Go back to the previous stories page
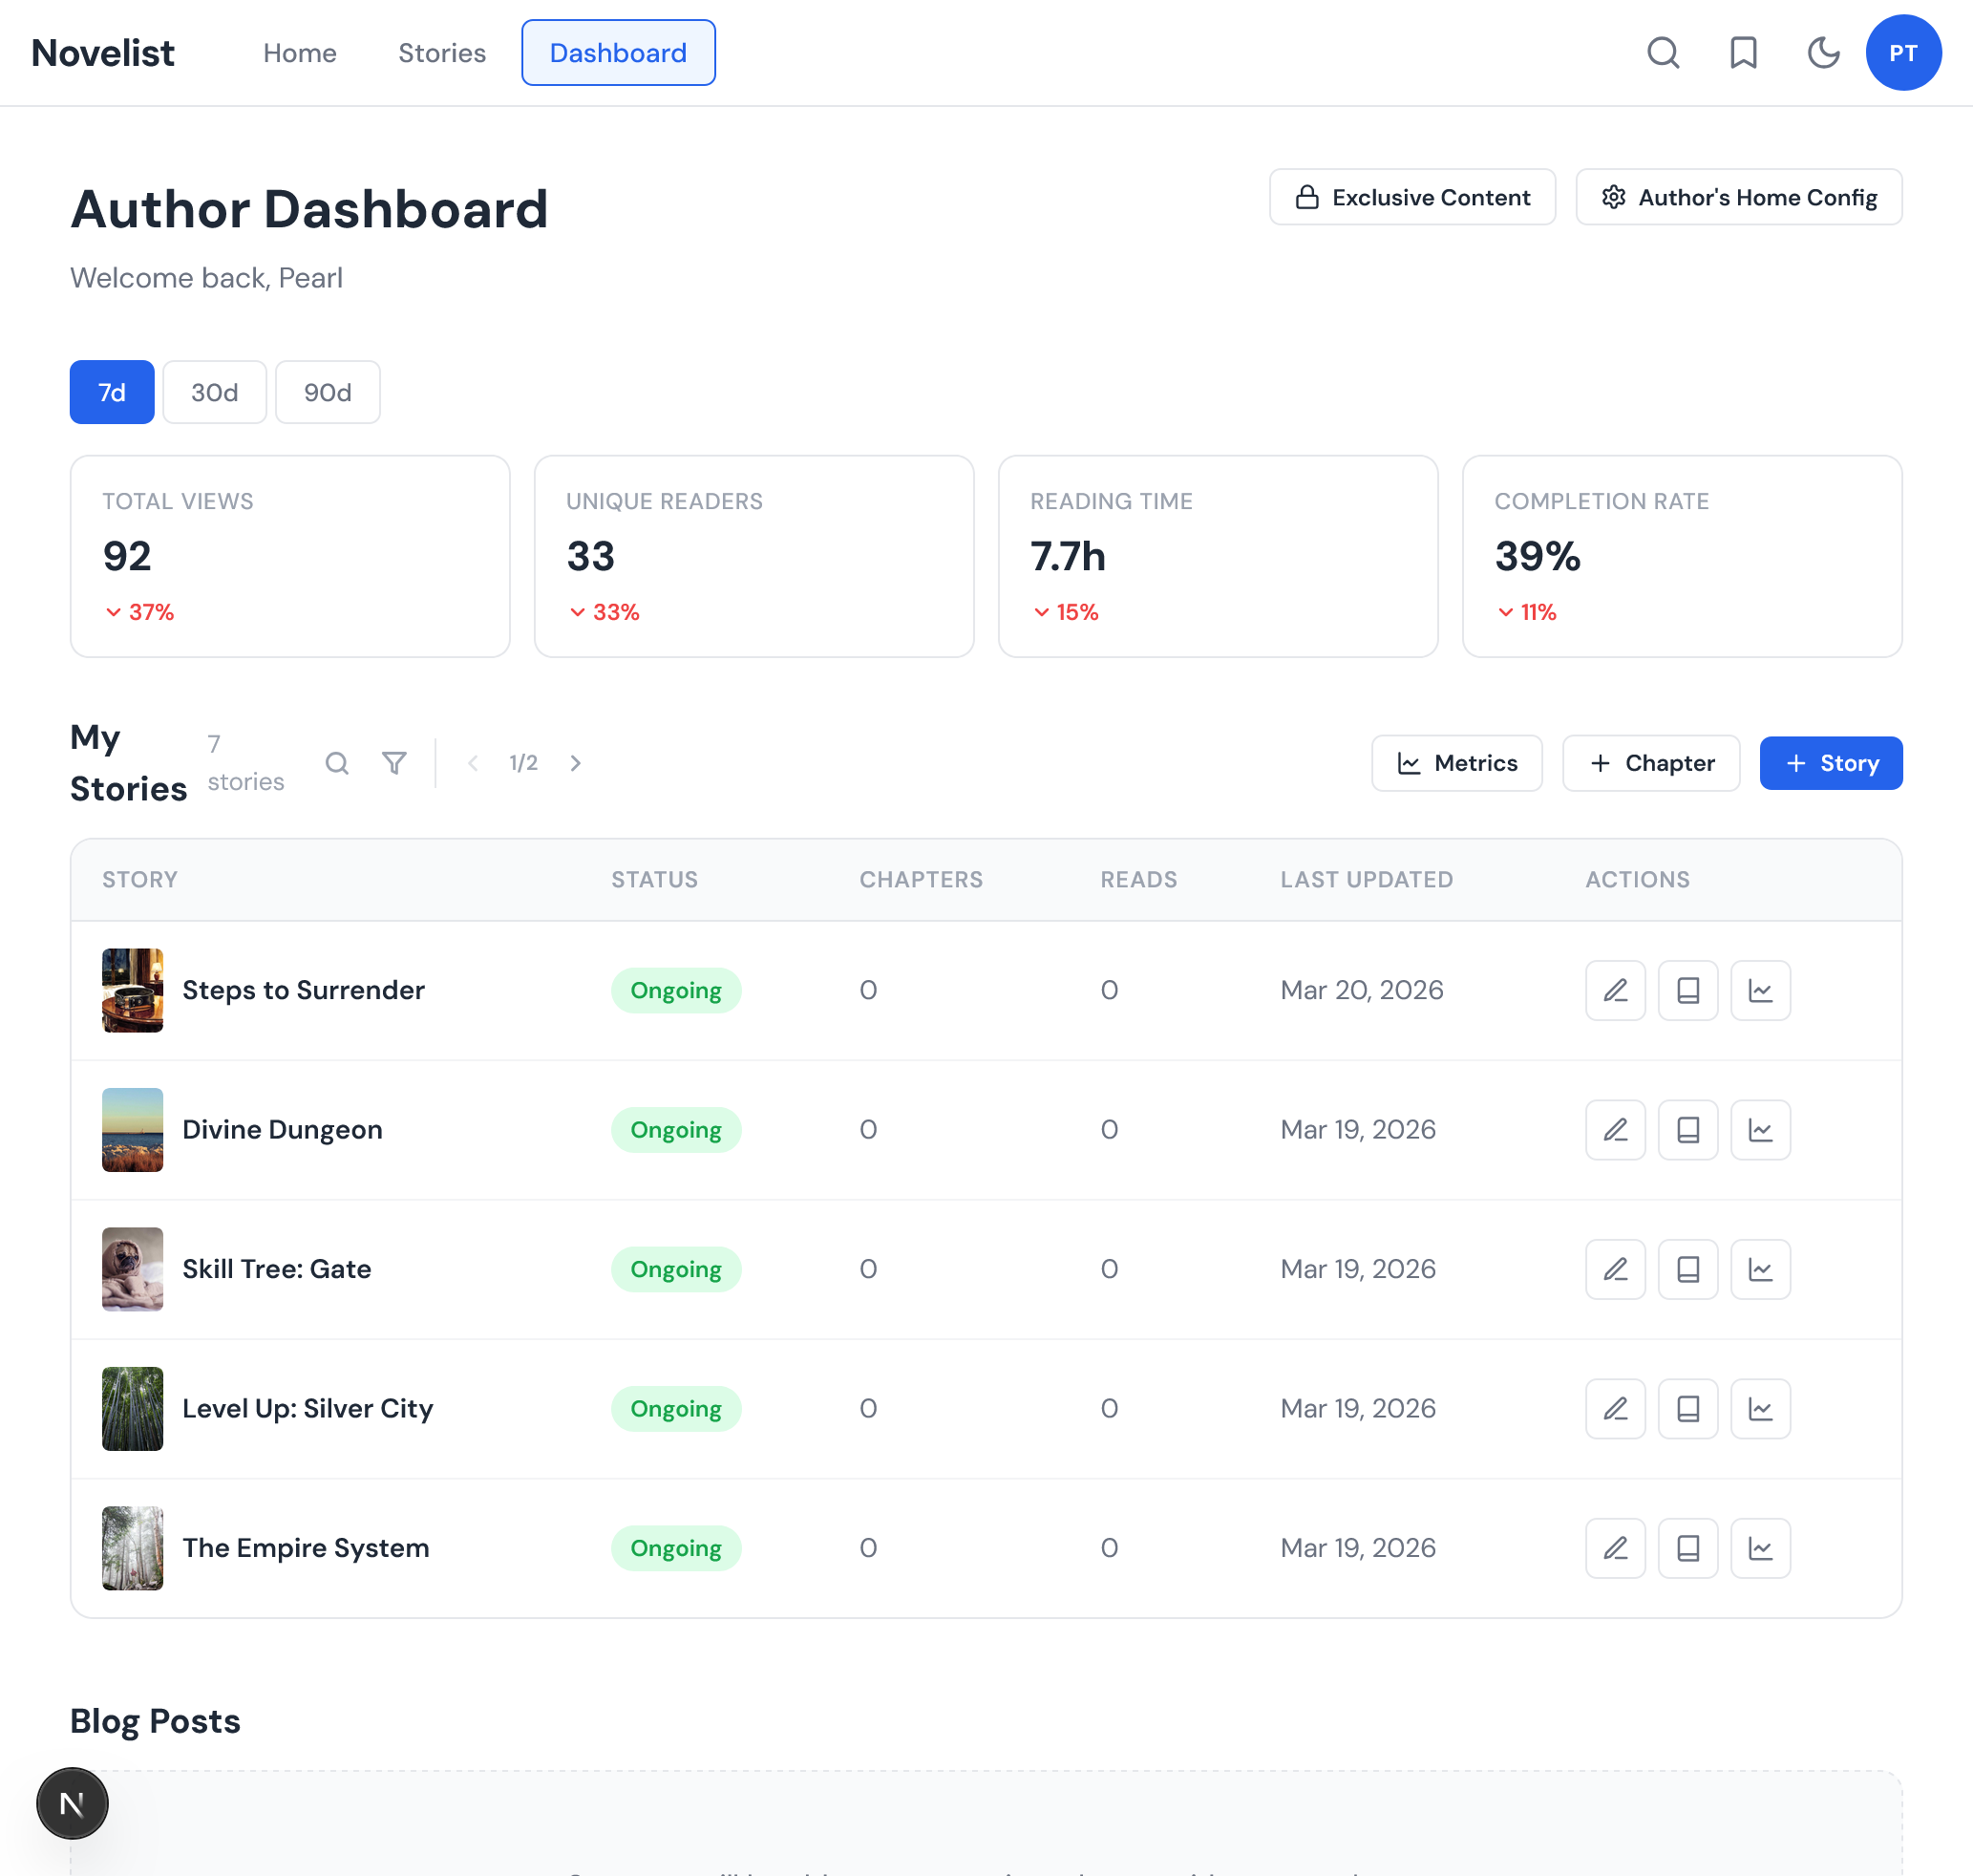 pyautogui.click(x=472, y=762)
